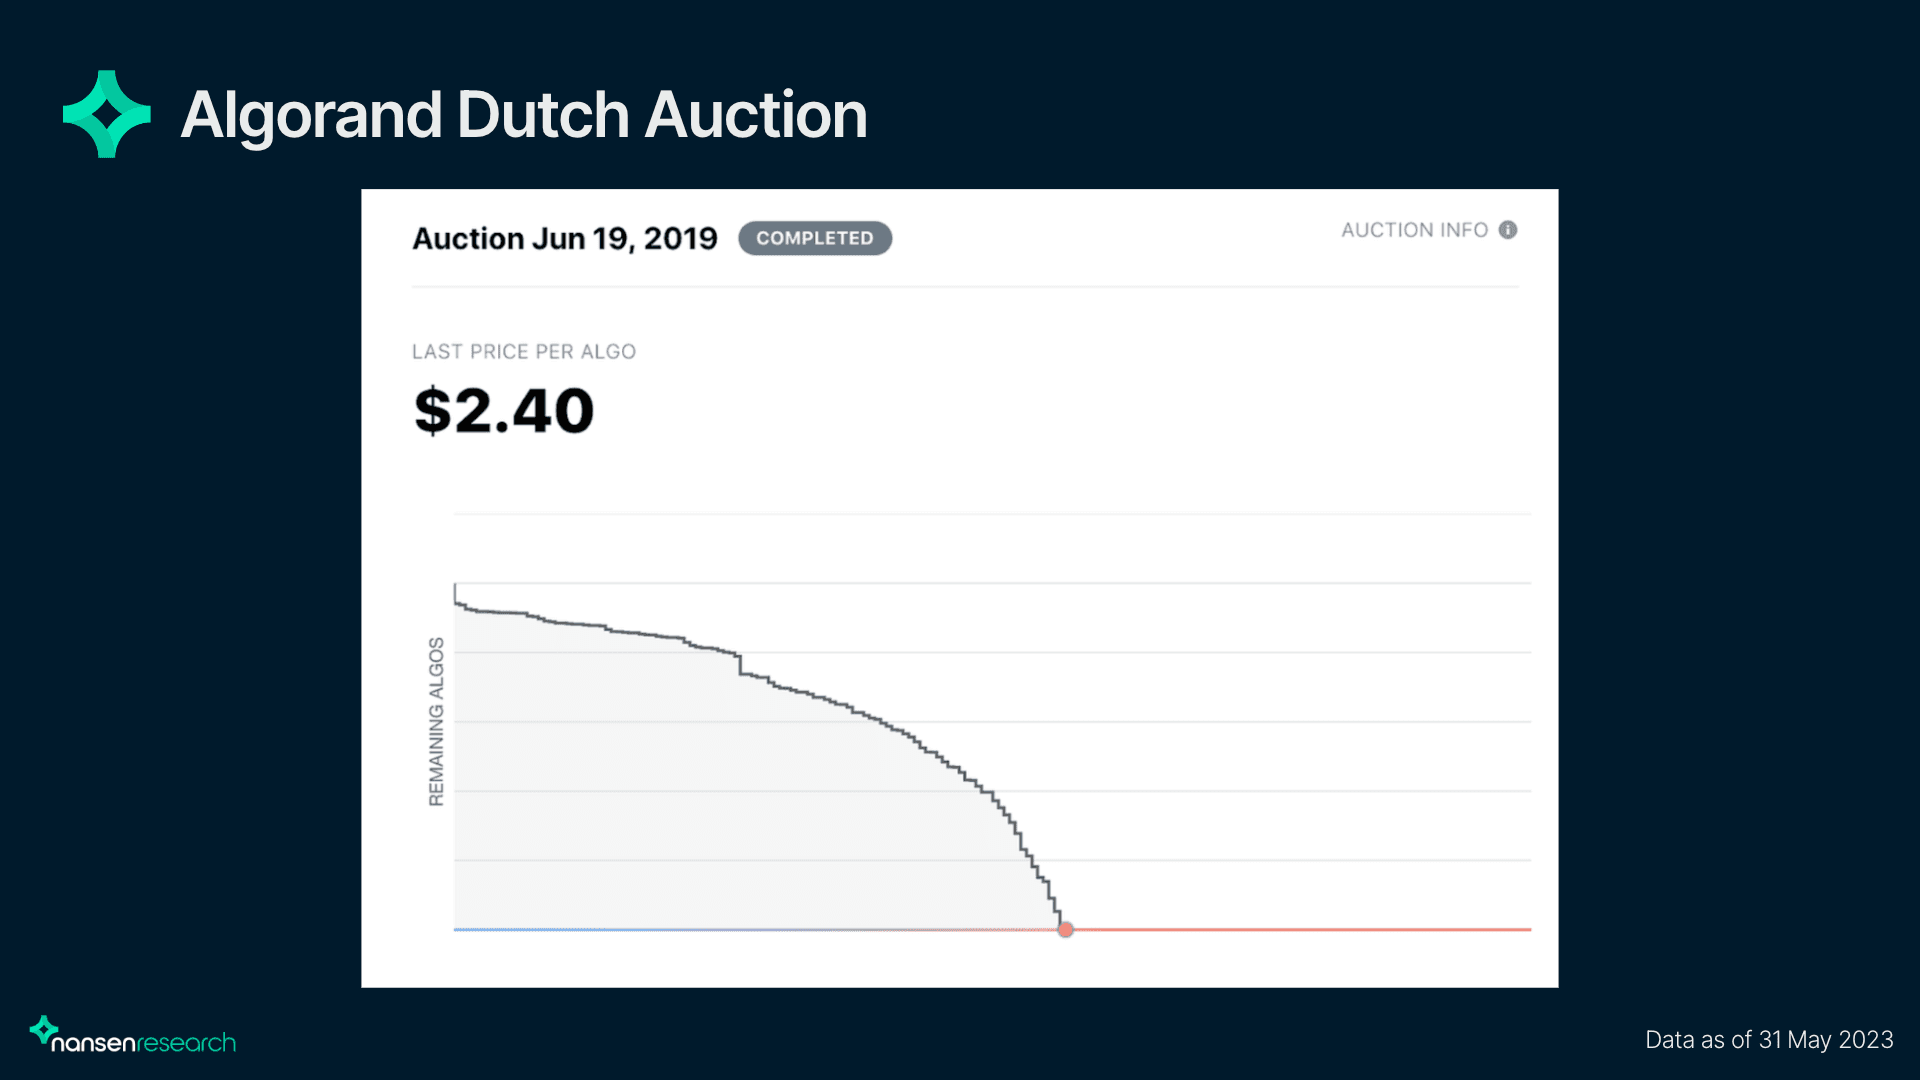Select the red end-point marker on chart

1066,930
